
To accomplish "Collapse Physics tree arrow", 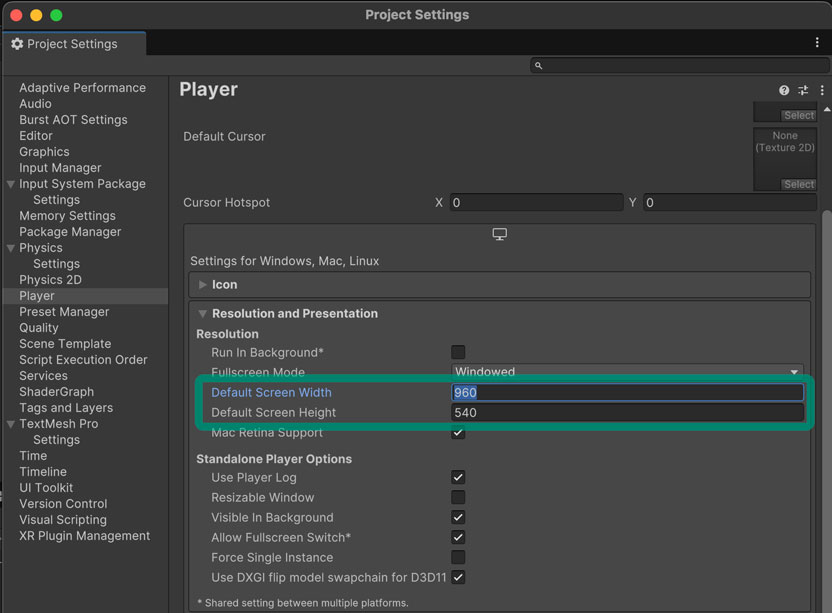I will point(11,248).
